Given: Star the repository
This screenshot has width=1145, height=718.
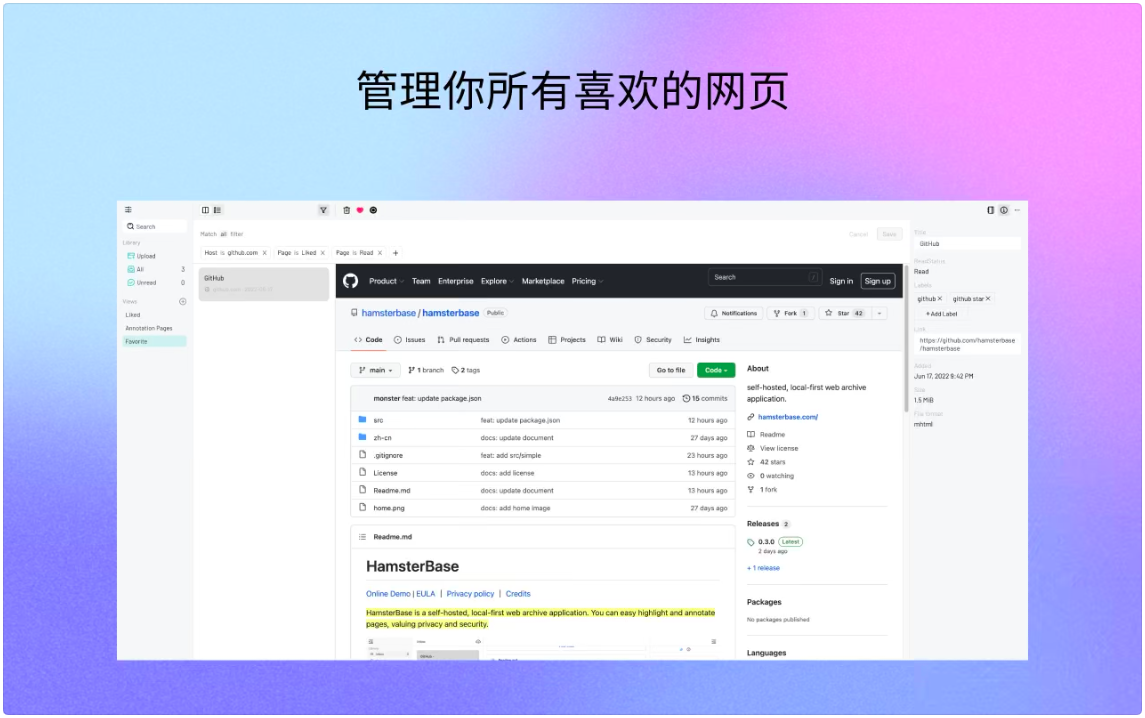Looking at the screenshot, I should (x=843, y=313).
